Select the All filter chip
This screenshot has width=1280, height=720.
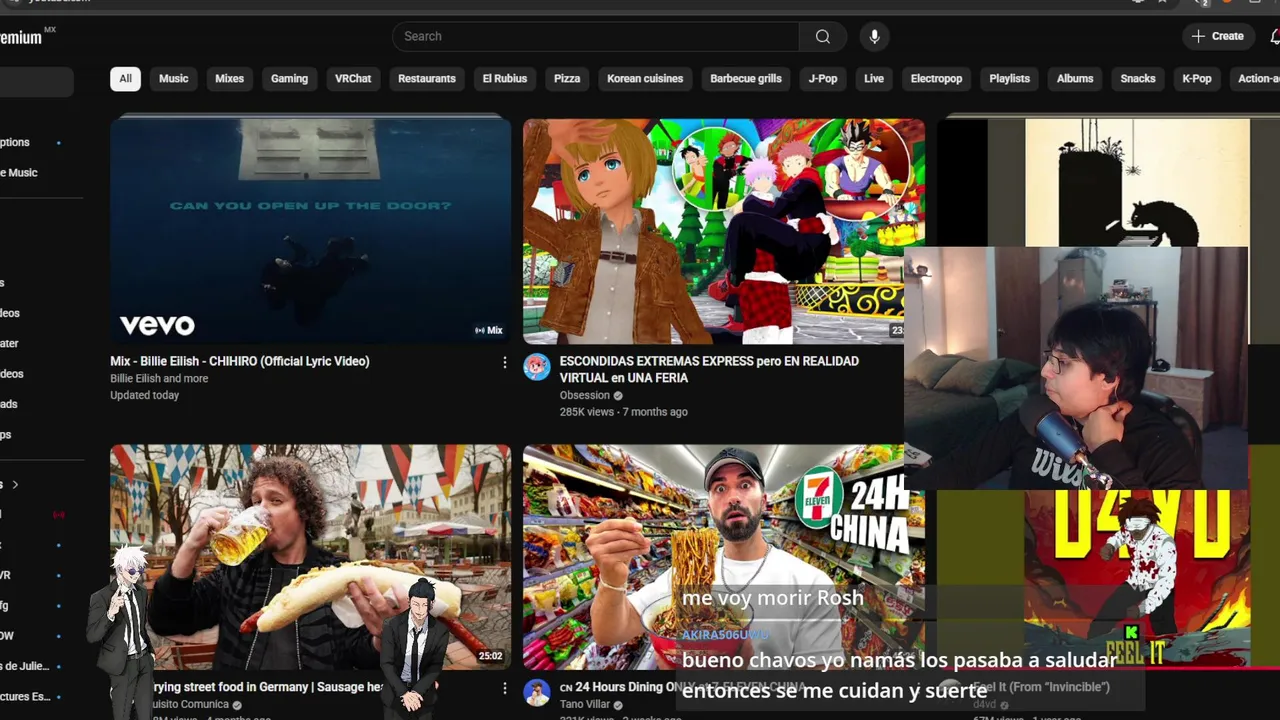[125, 79]
